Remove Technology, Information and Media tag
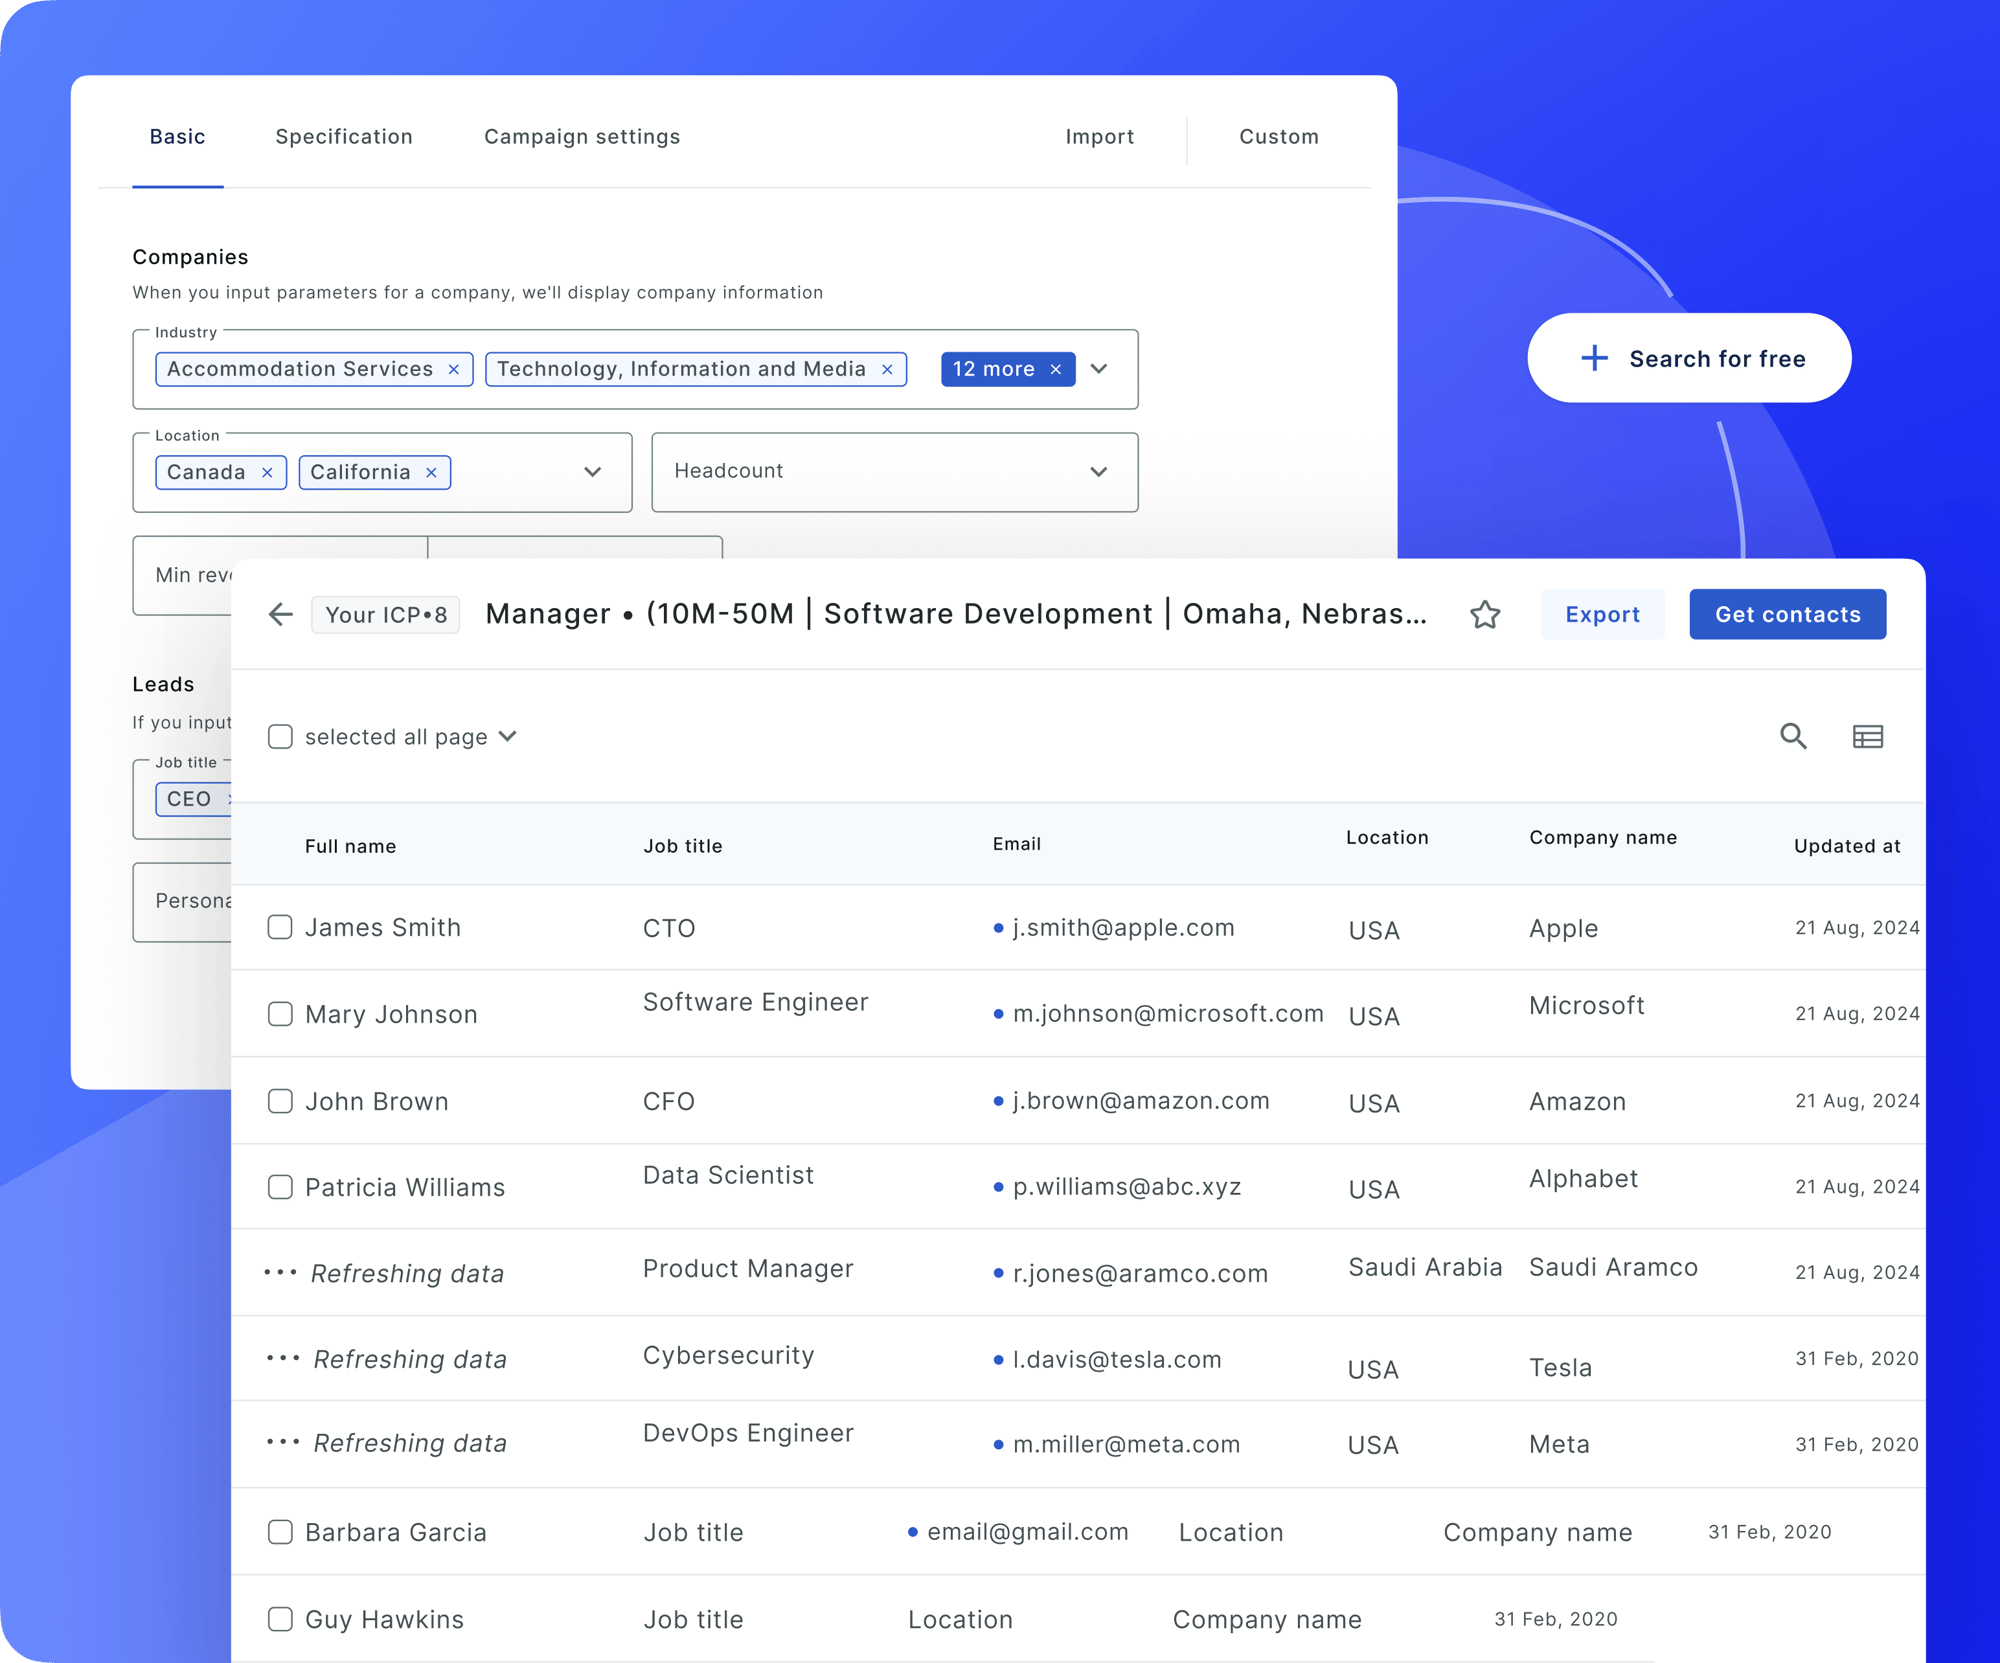 click(887, 369)
